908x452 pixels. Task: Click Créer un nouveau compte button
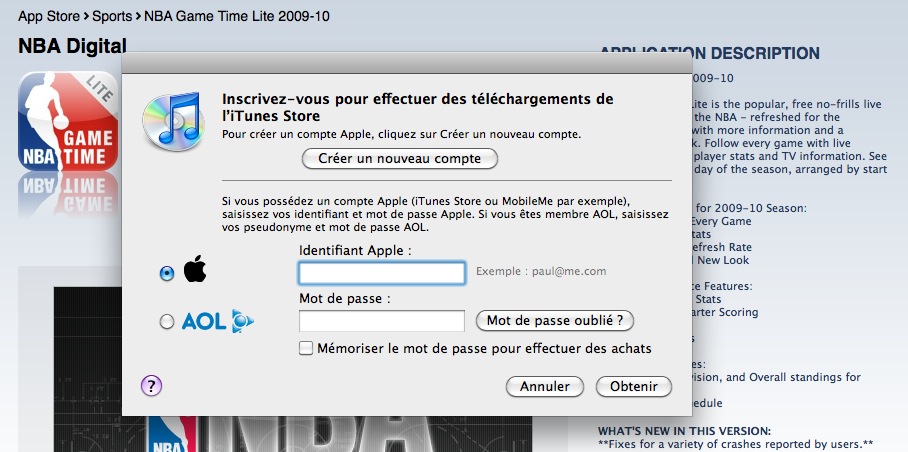(400, 159)
